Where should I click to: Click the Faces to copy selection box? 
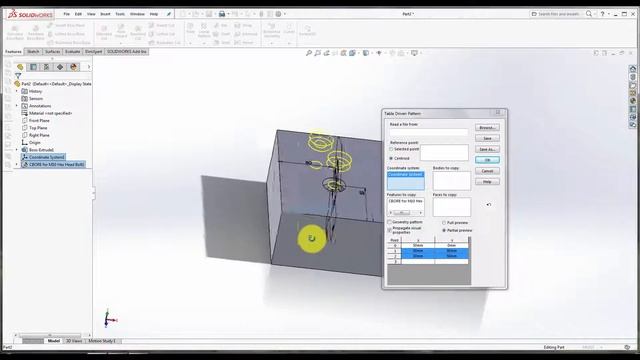[451, 207]
